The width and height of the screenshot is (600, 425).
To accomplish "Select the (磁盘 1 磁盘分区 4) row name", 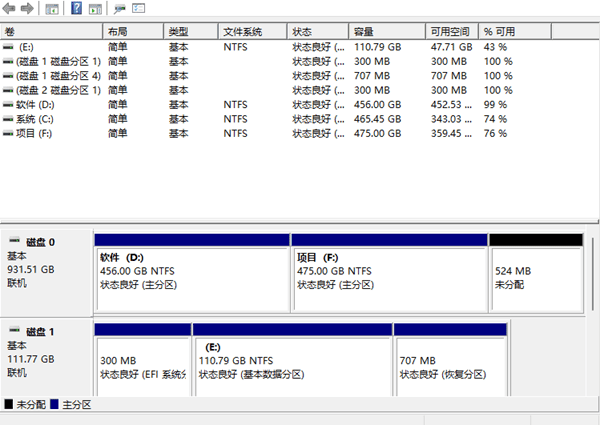I will [58, 76].
